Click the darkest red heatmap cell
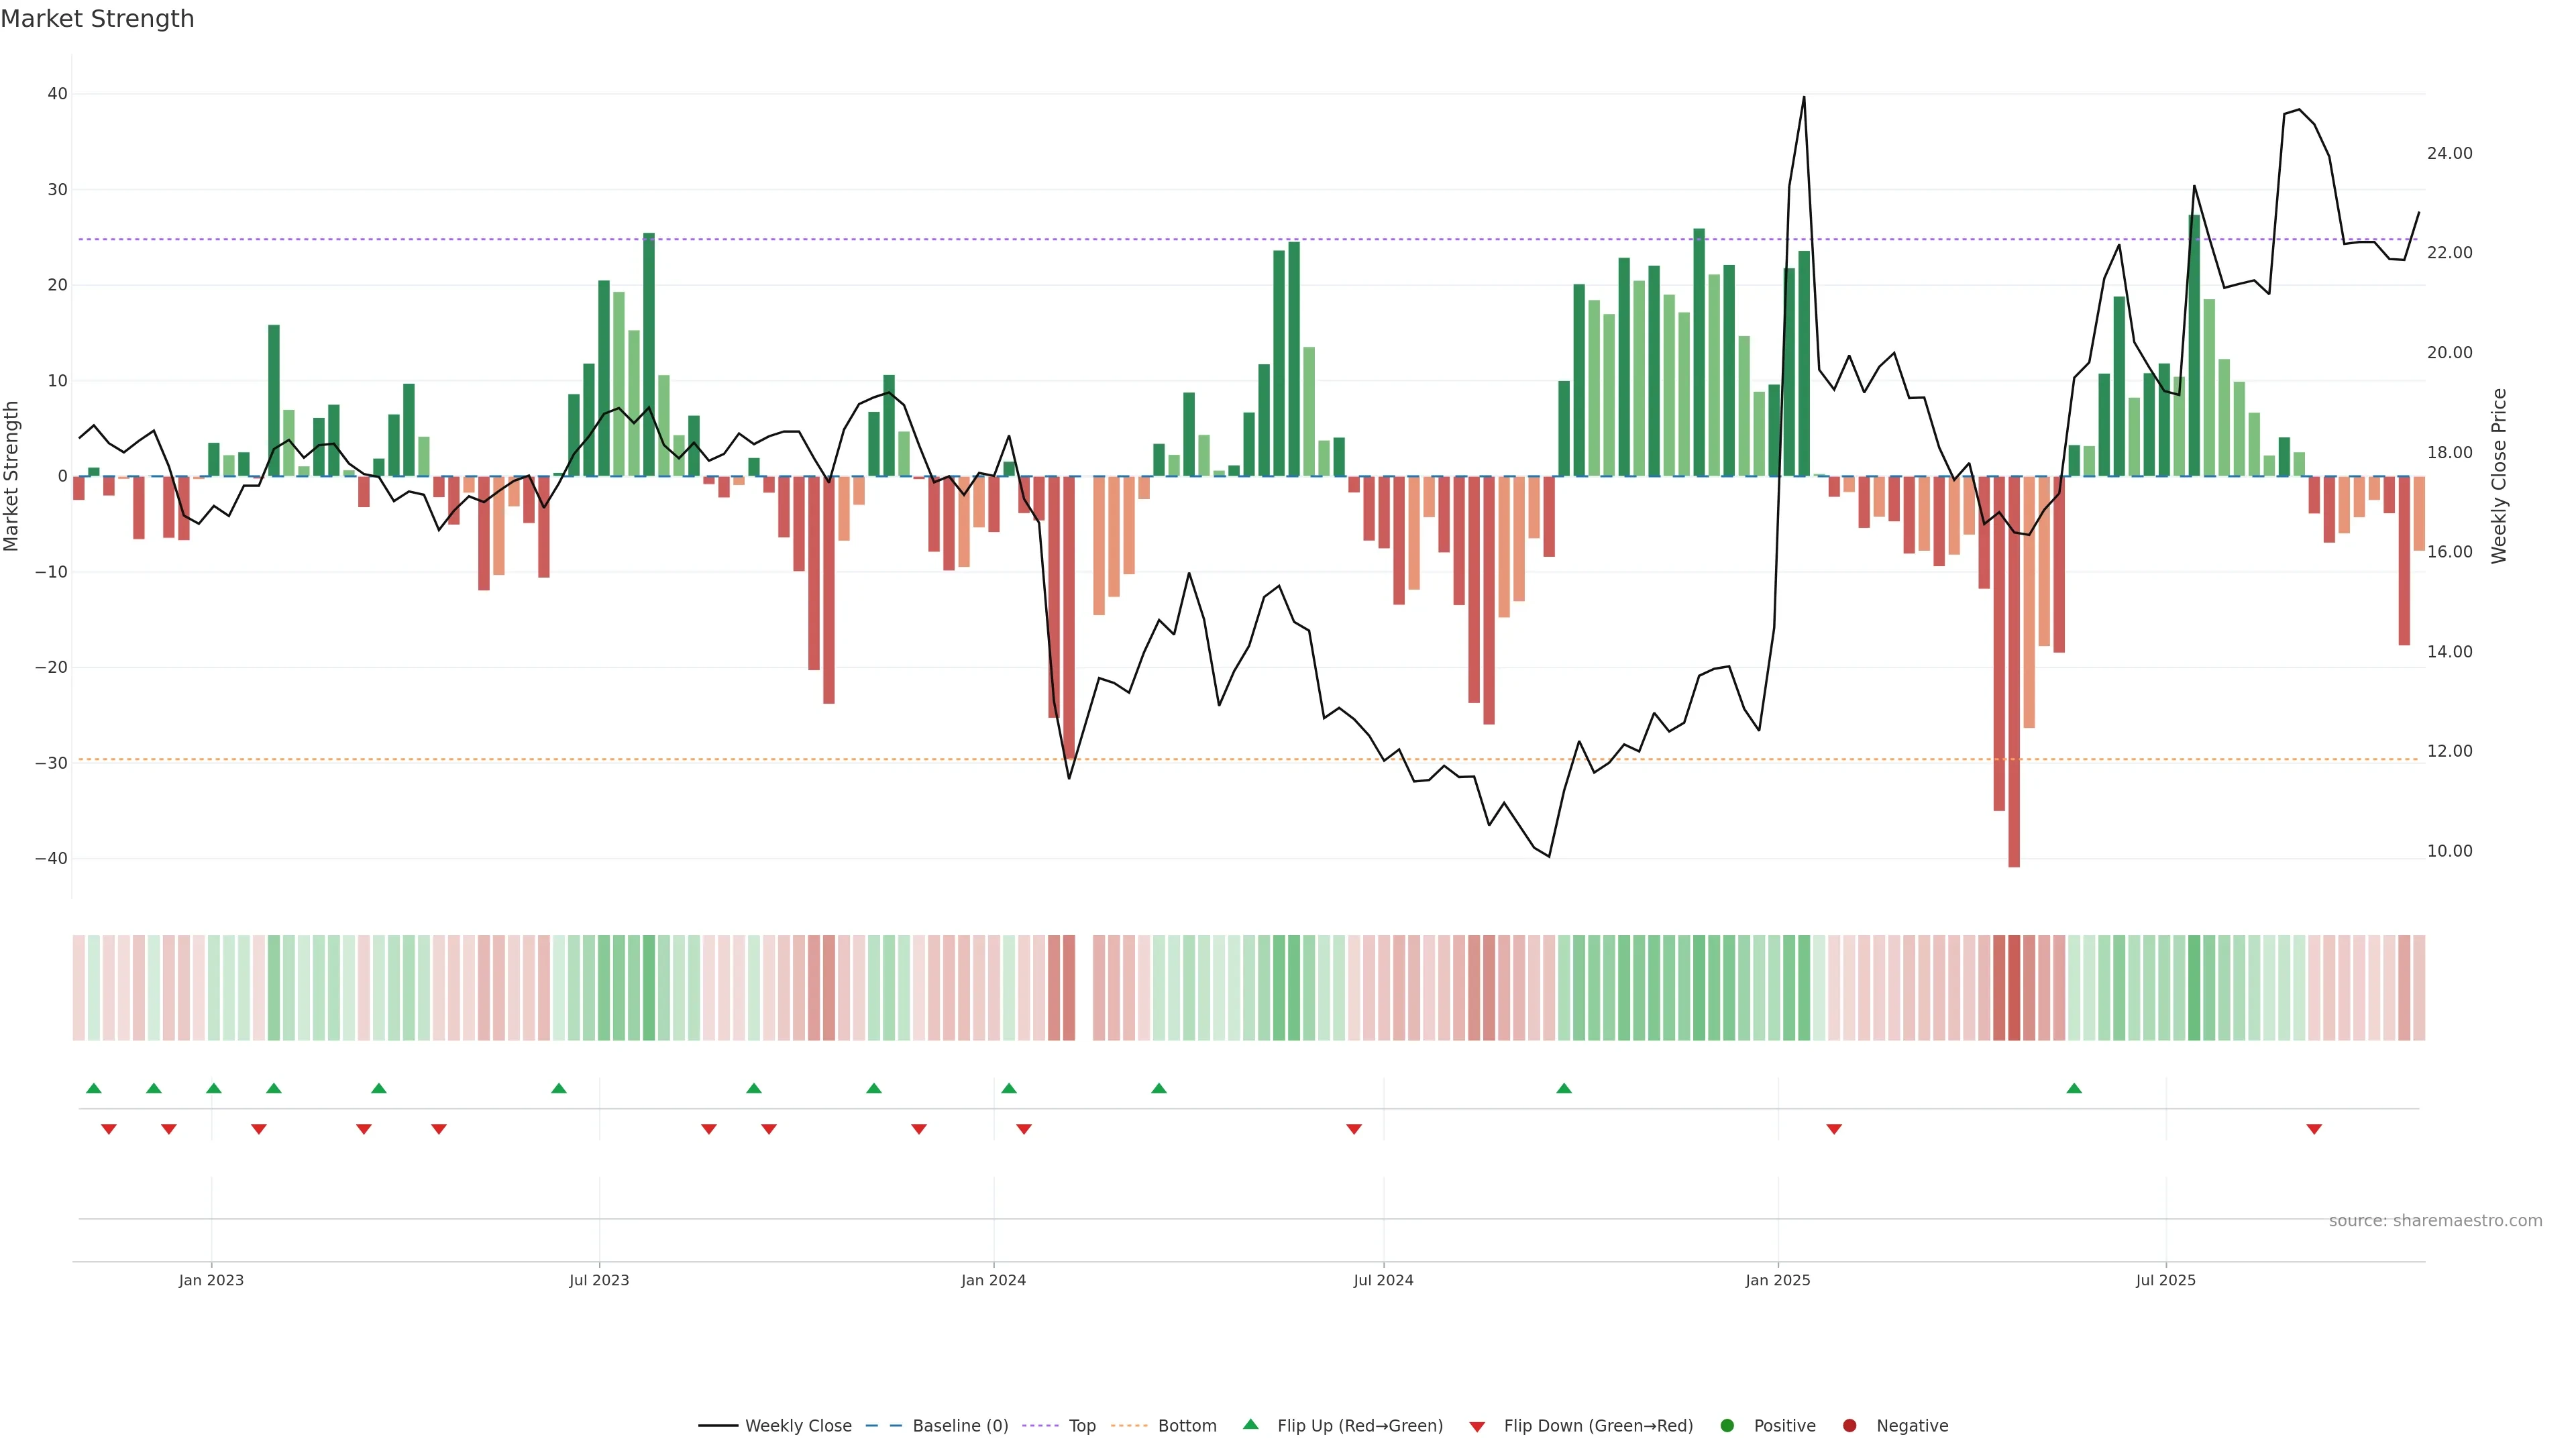The width and height of the screenshot is (2576, 1449). pyautogui.click(x=2014, y=988)
